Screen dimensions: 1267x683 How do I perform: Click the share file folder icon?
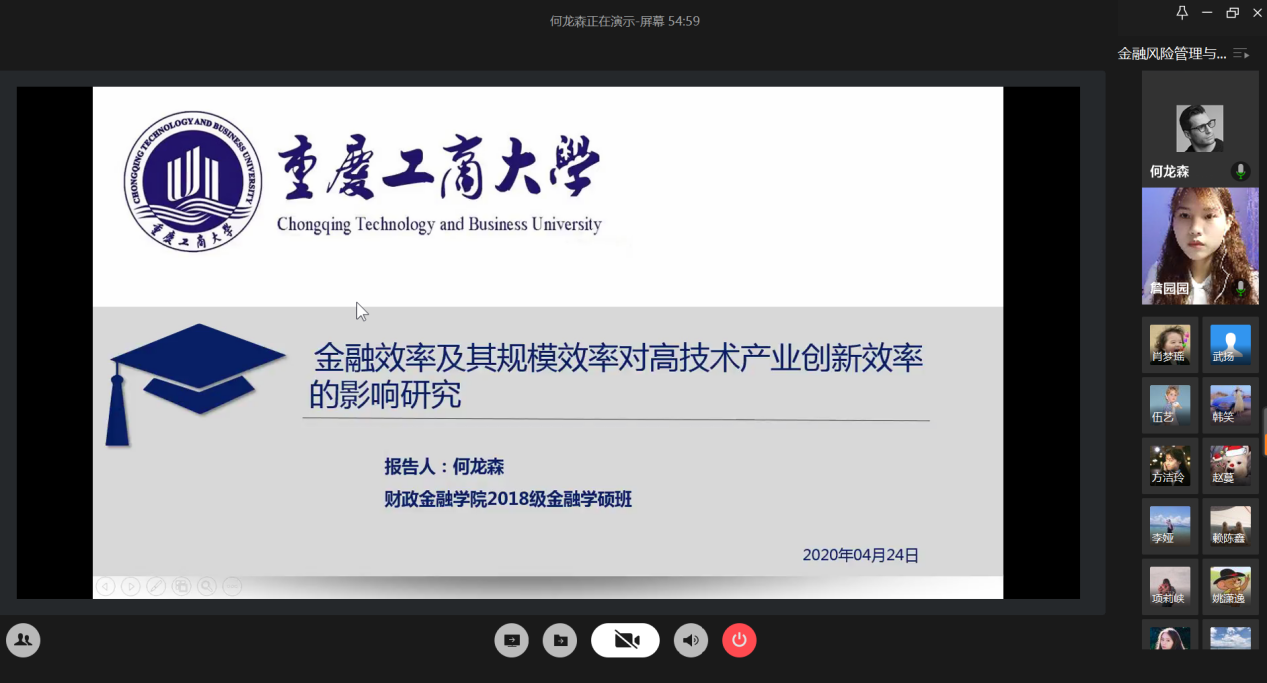pos(560,640)
